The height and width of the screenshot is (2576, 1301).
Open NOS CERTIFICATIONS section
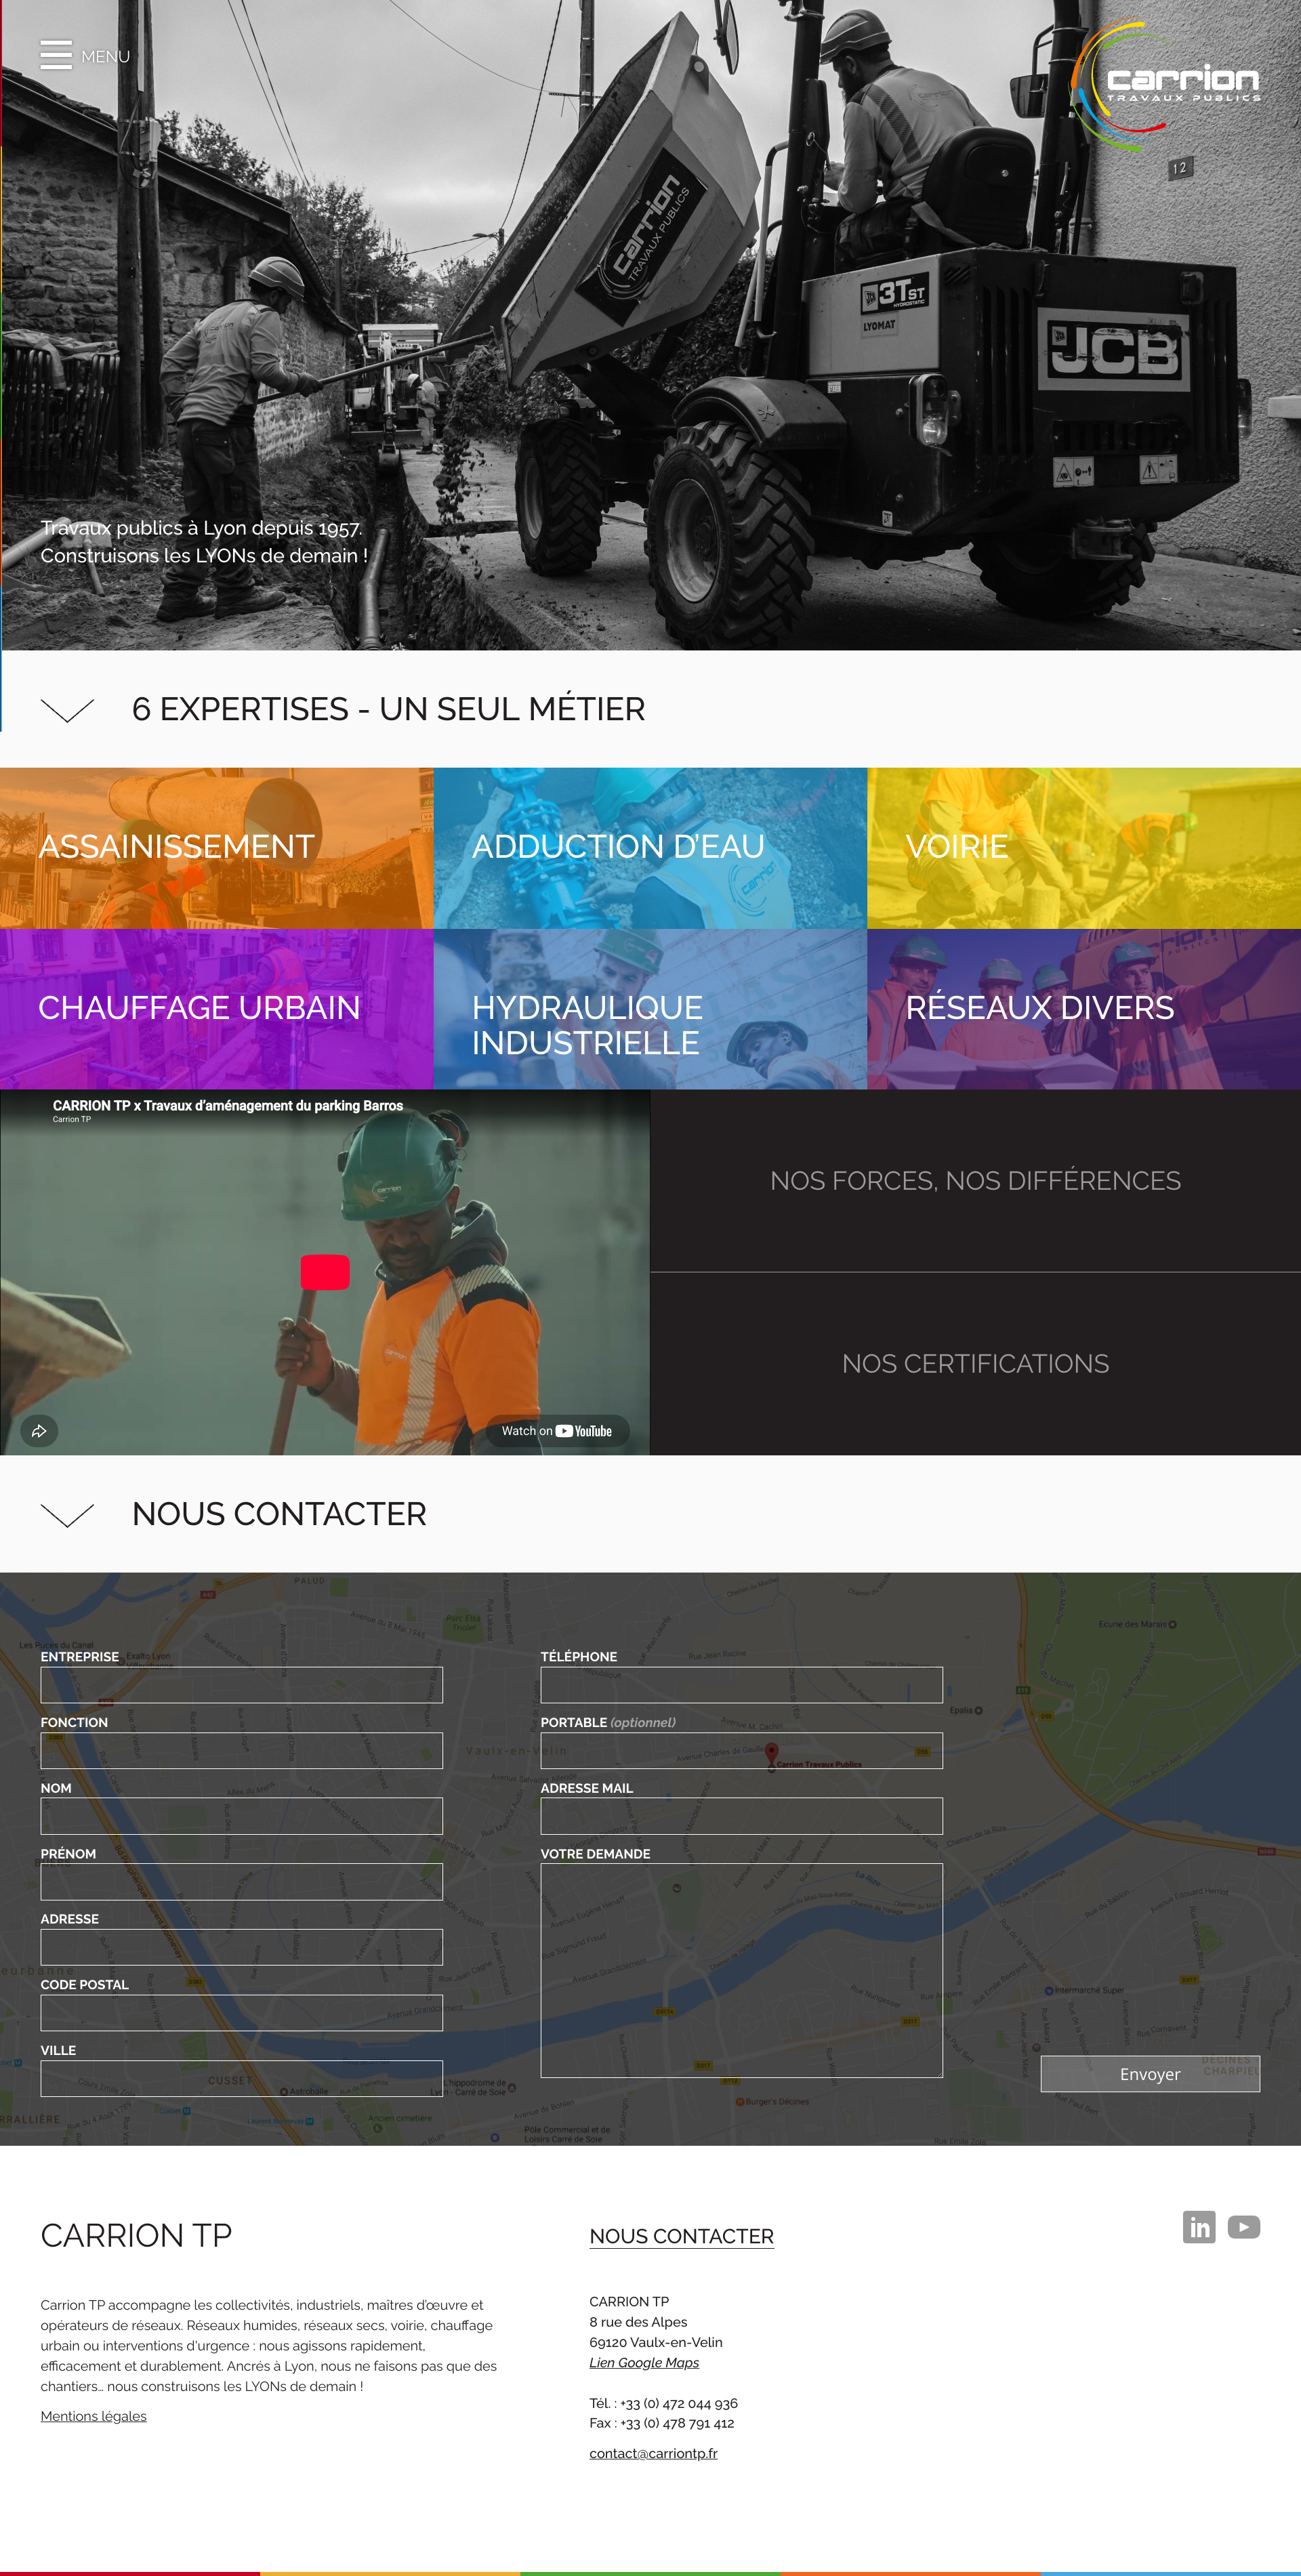tap(975, 1364)
